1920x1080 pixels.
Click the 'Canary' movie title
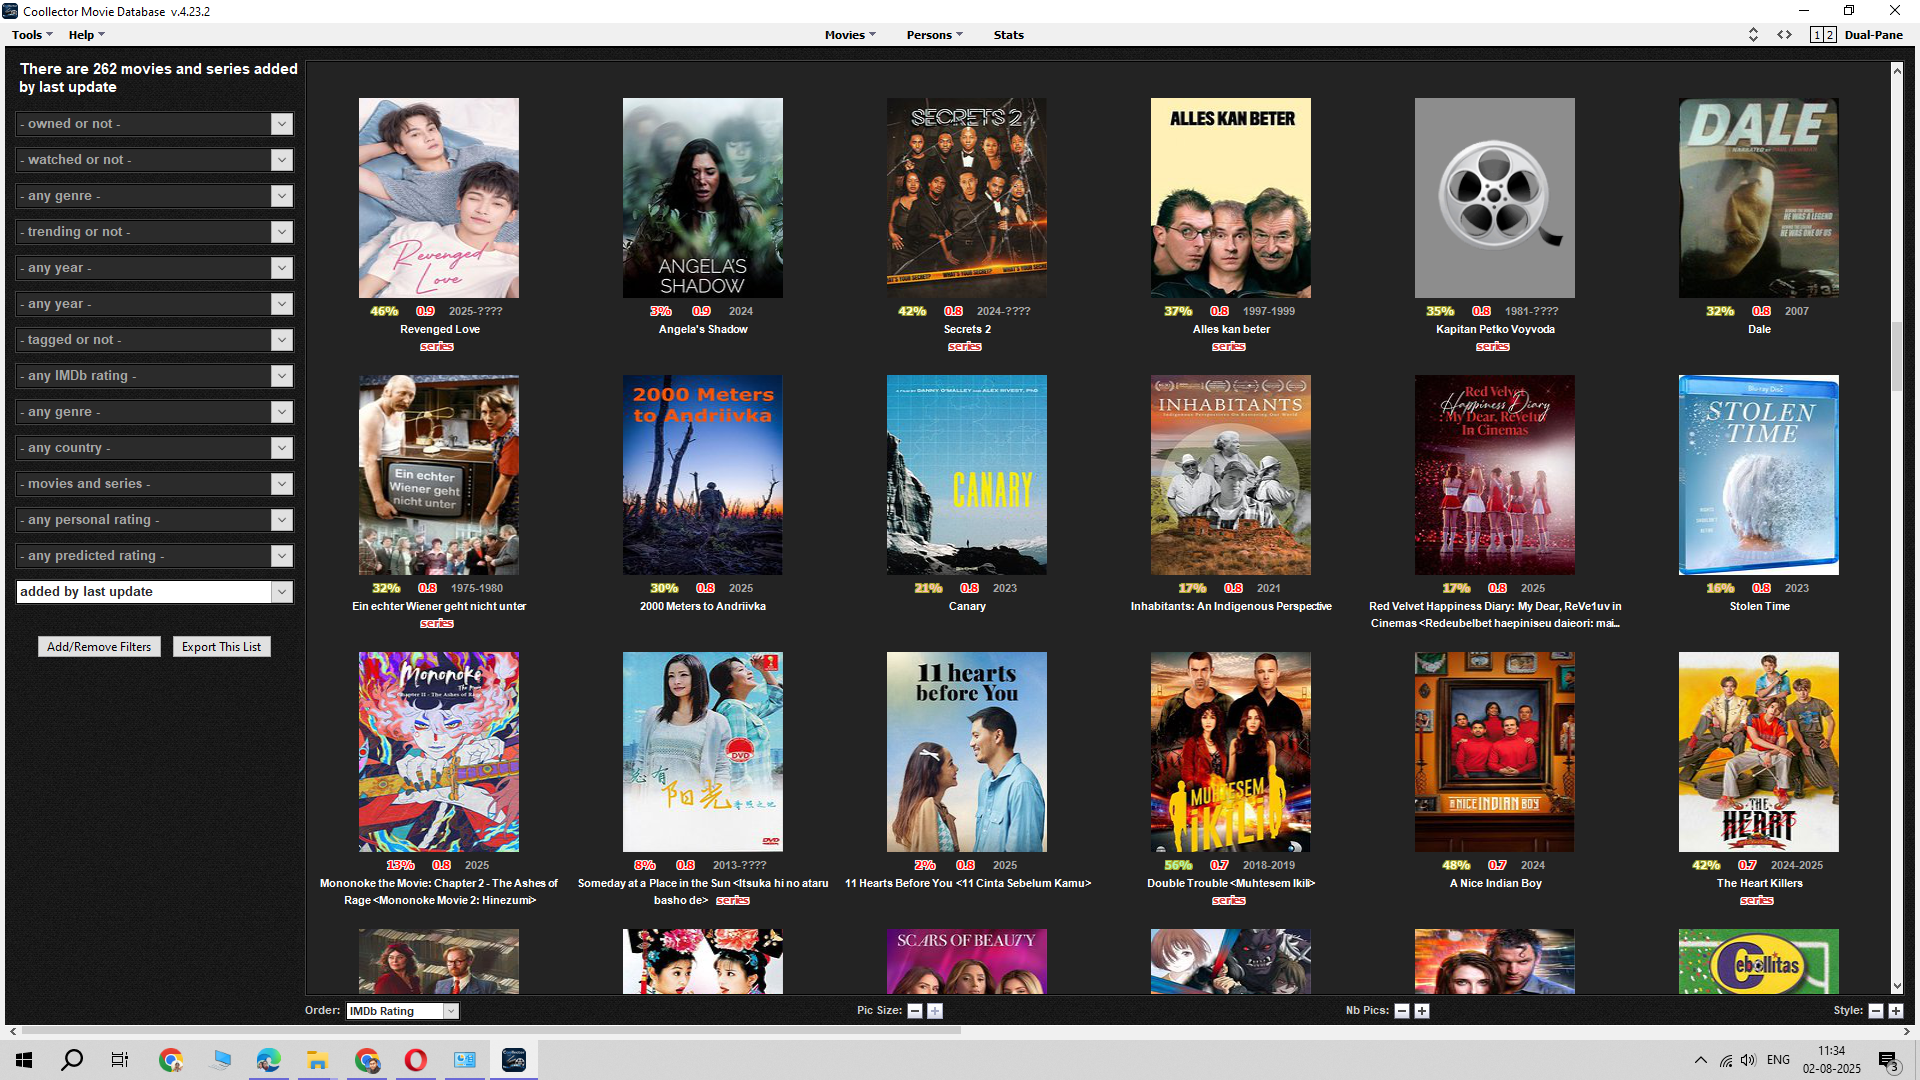[967, 606]
